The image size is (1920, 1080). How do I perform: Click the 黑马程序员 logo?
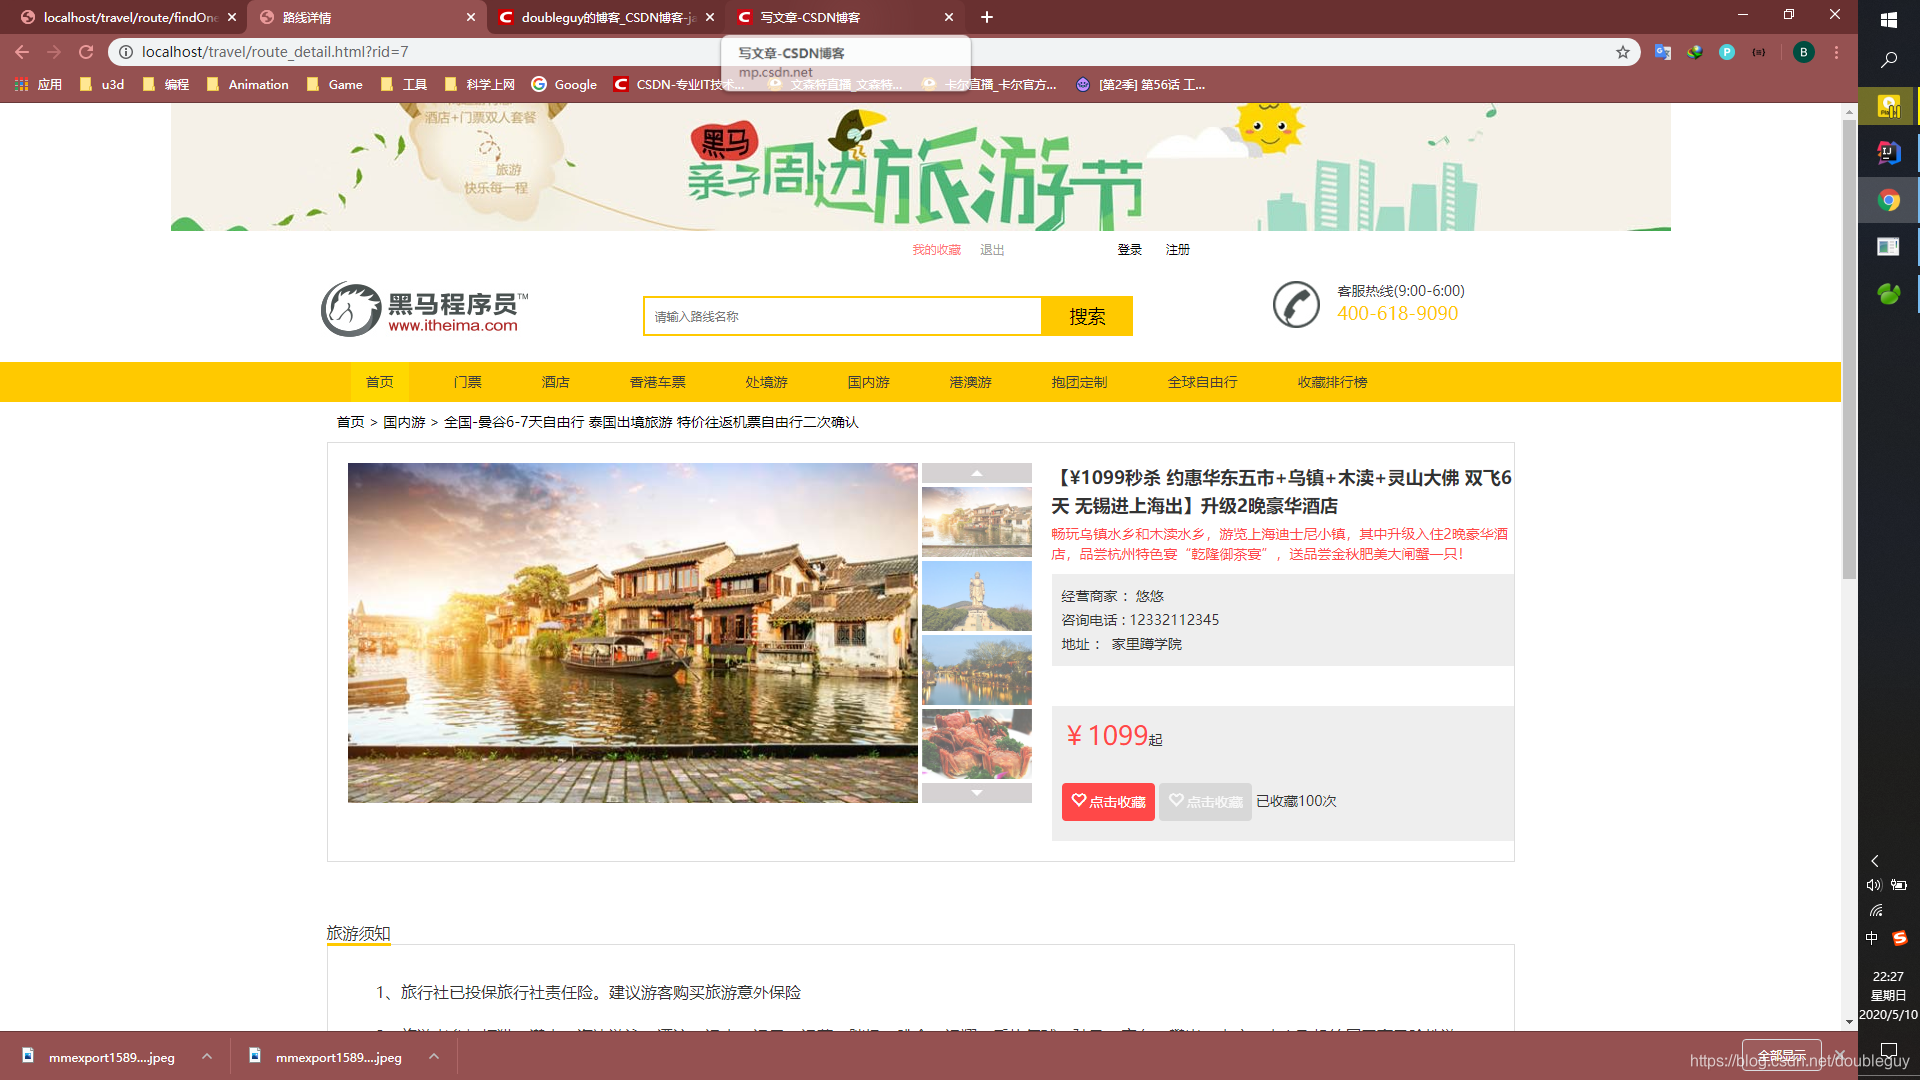tap(424, 309)
